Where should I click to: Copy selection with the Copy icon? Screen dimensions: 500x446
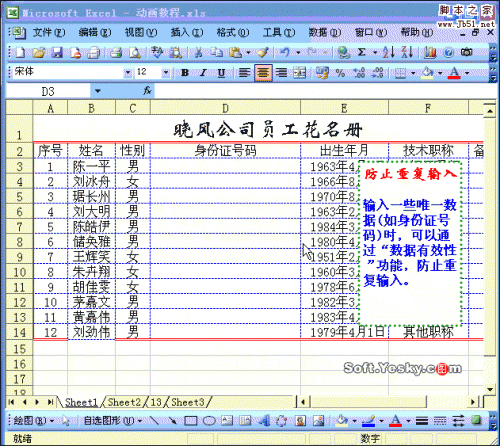[x=217, y=52]
